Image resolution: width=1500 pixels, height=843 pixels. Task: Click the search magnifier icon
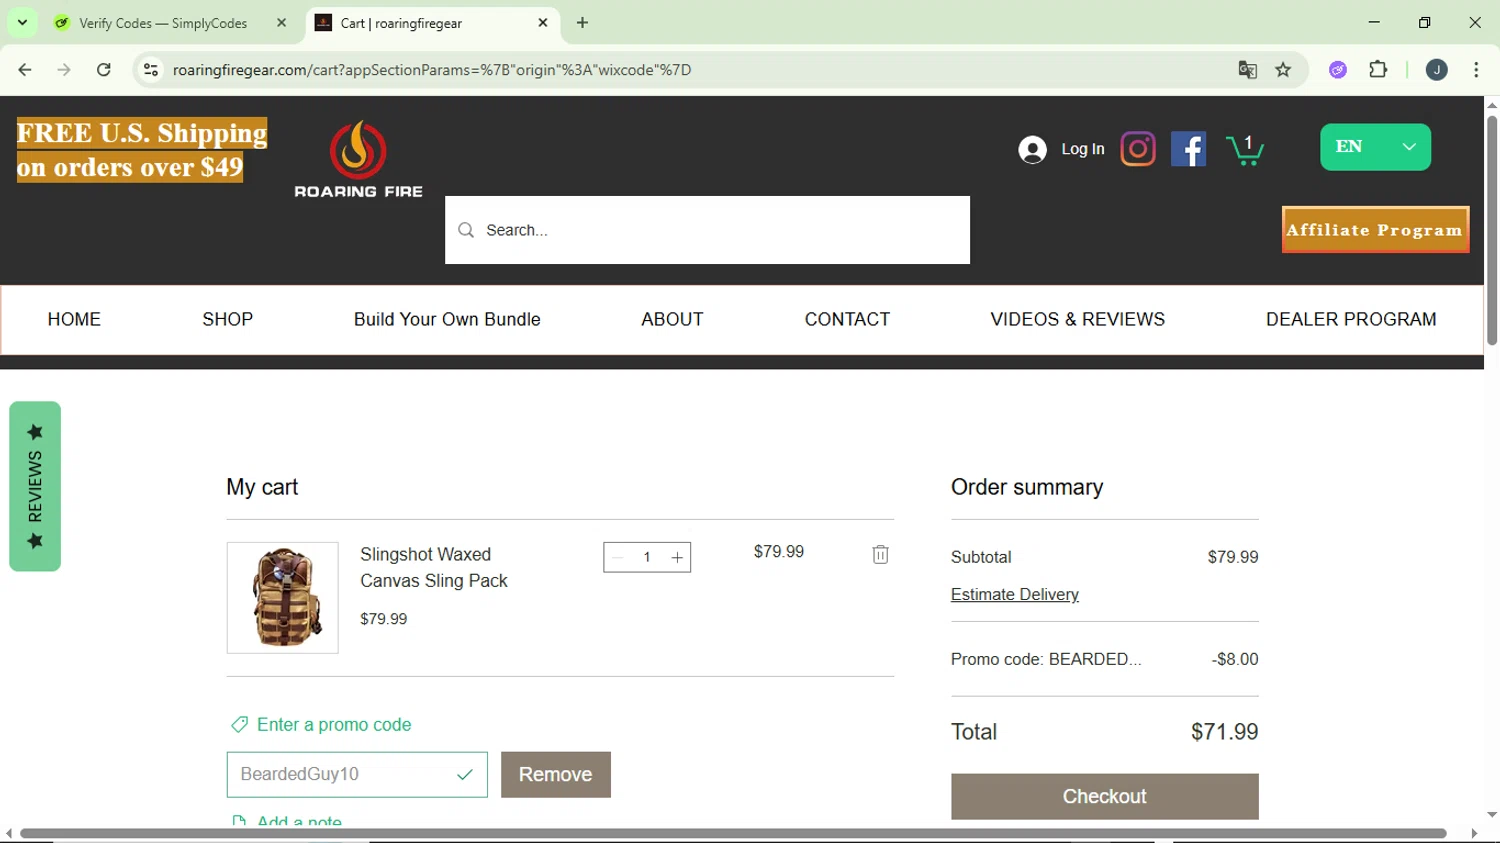[x=466, y=230]
